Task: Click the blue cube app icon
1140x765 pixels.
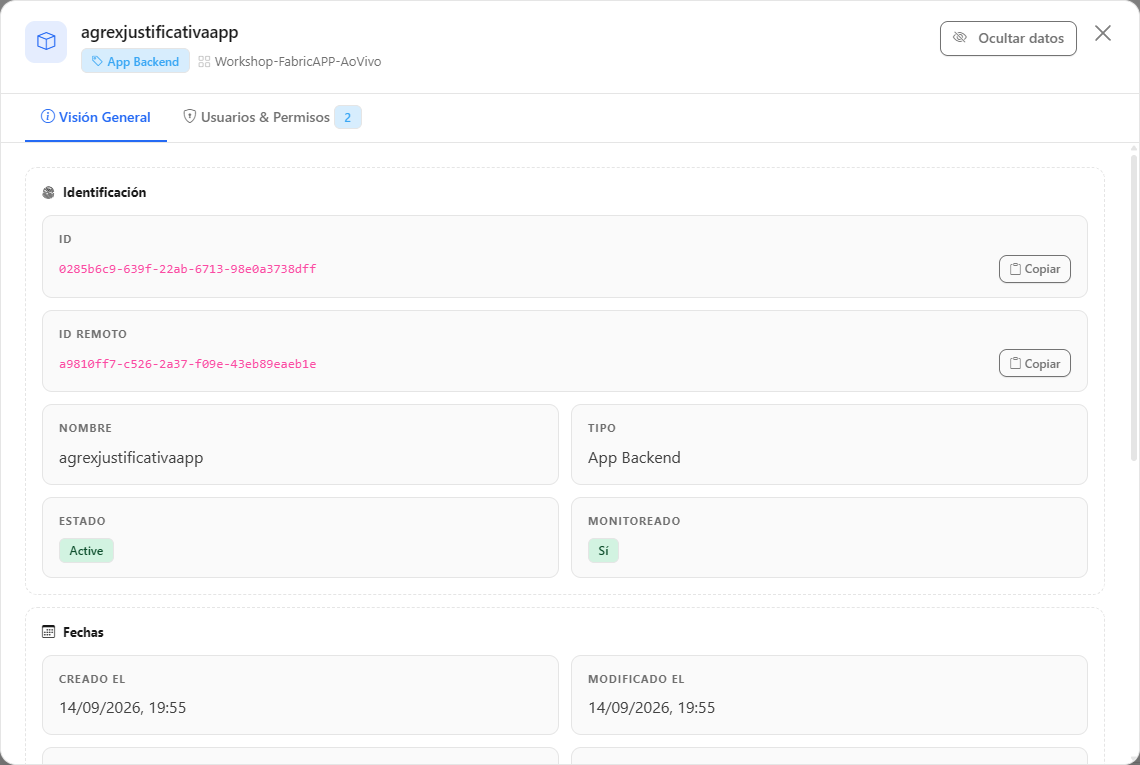Action: click(x=46, y=41)
